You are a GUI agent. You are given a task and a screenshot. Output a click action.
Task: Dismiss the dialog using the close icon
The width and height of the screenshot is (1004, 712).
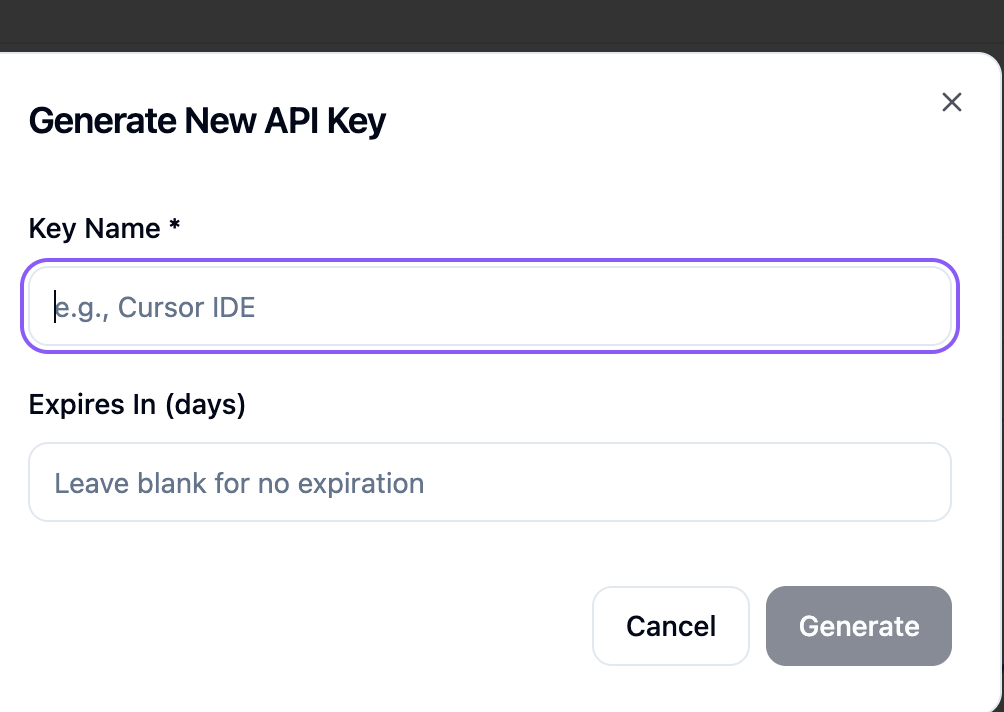pos(951,102)
